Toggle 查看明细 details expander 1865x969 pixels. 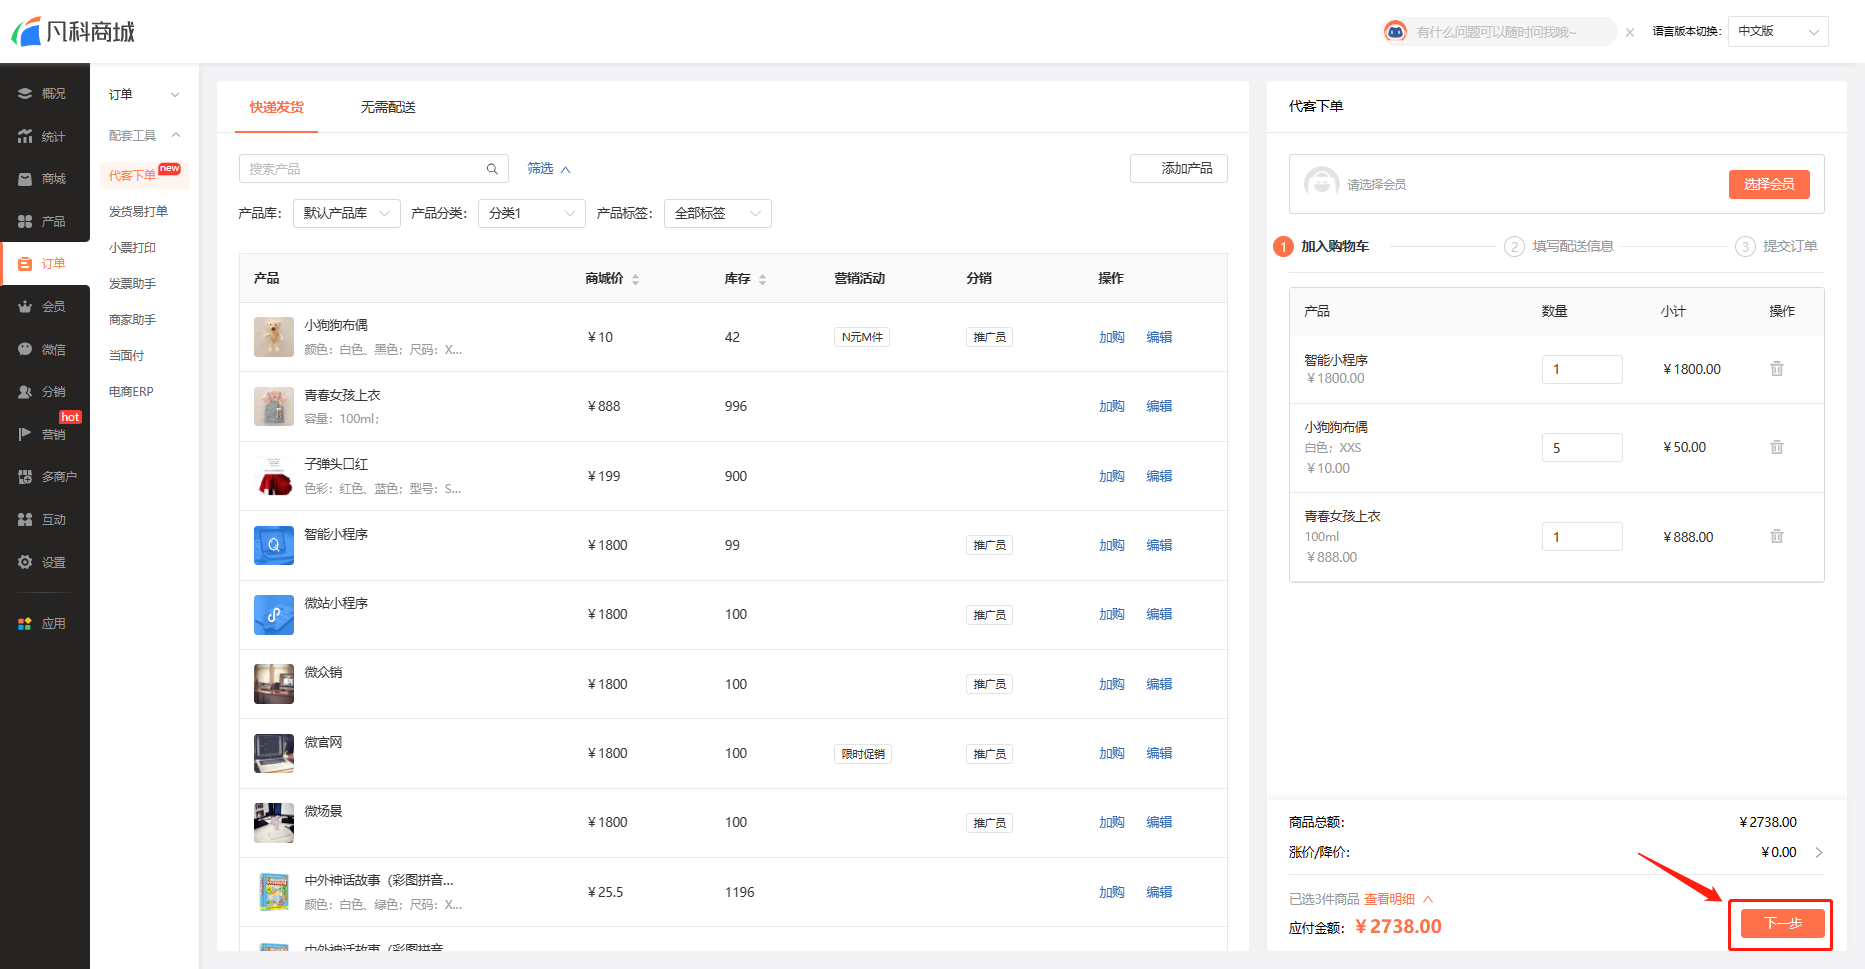point(1398,899)
